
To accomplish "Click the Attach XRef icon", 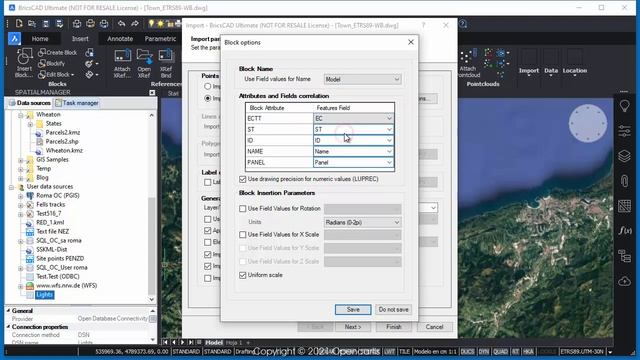I will click(x=122, y=63).
